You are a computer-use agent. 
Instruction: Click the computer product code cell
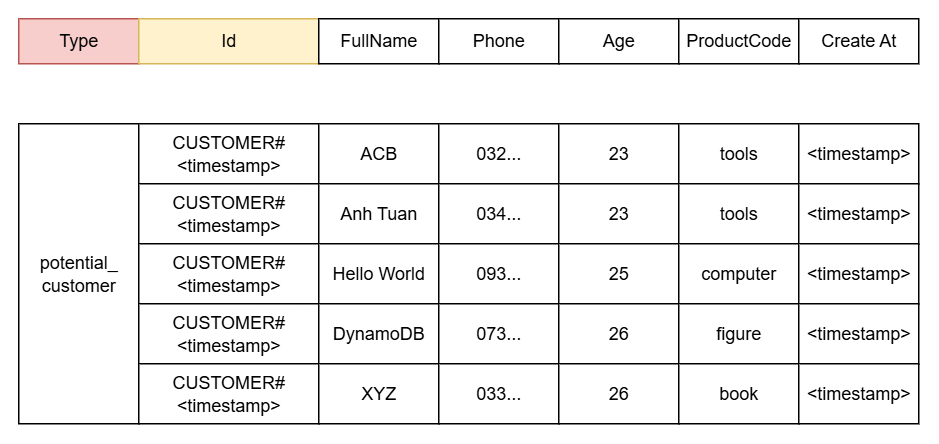(738, 274)
